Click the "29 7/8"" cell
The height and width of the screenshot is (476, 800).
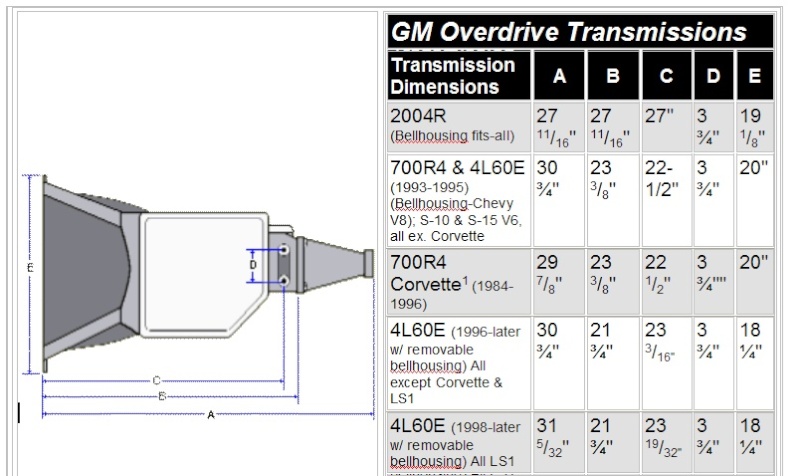point(559,282)
